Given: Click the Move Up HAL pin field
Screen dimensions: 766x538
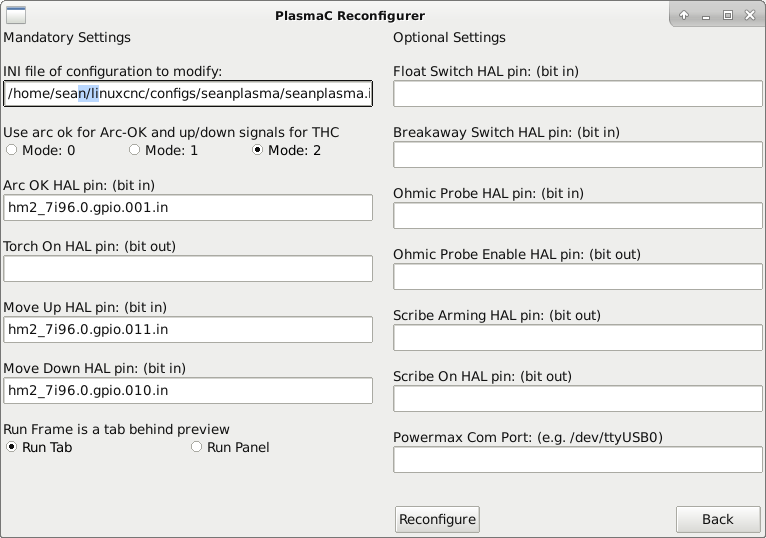Looking at the screenshot, I should click(188, 329).
